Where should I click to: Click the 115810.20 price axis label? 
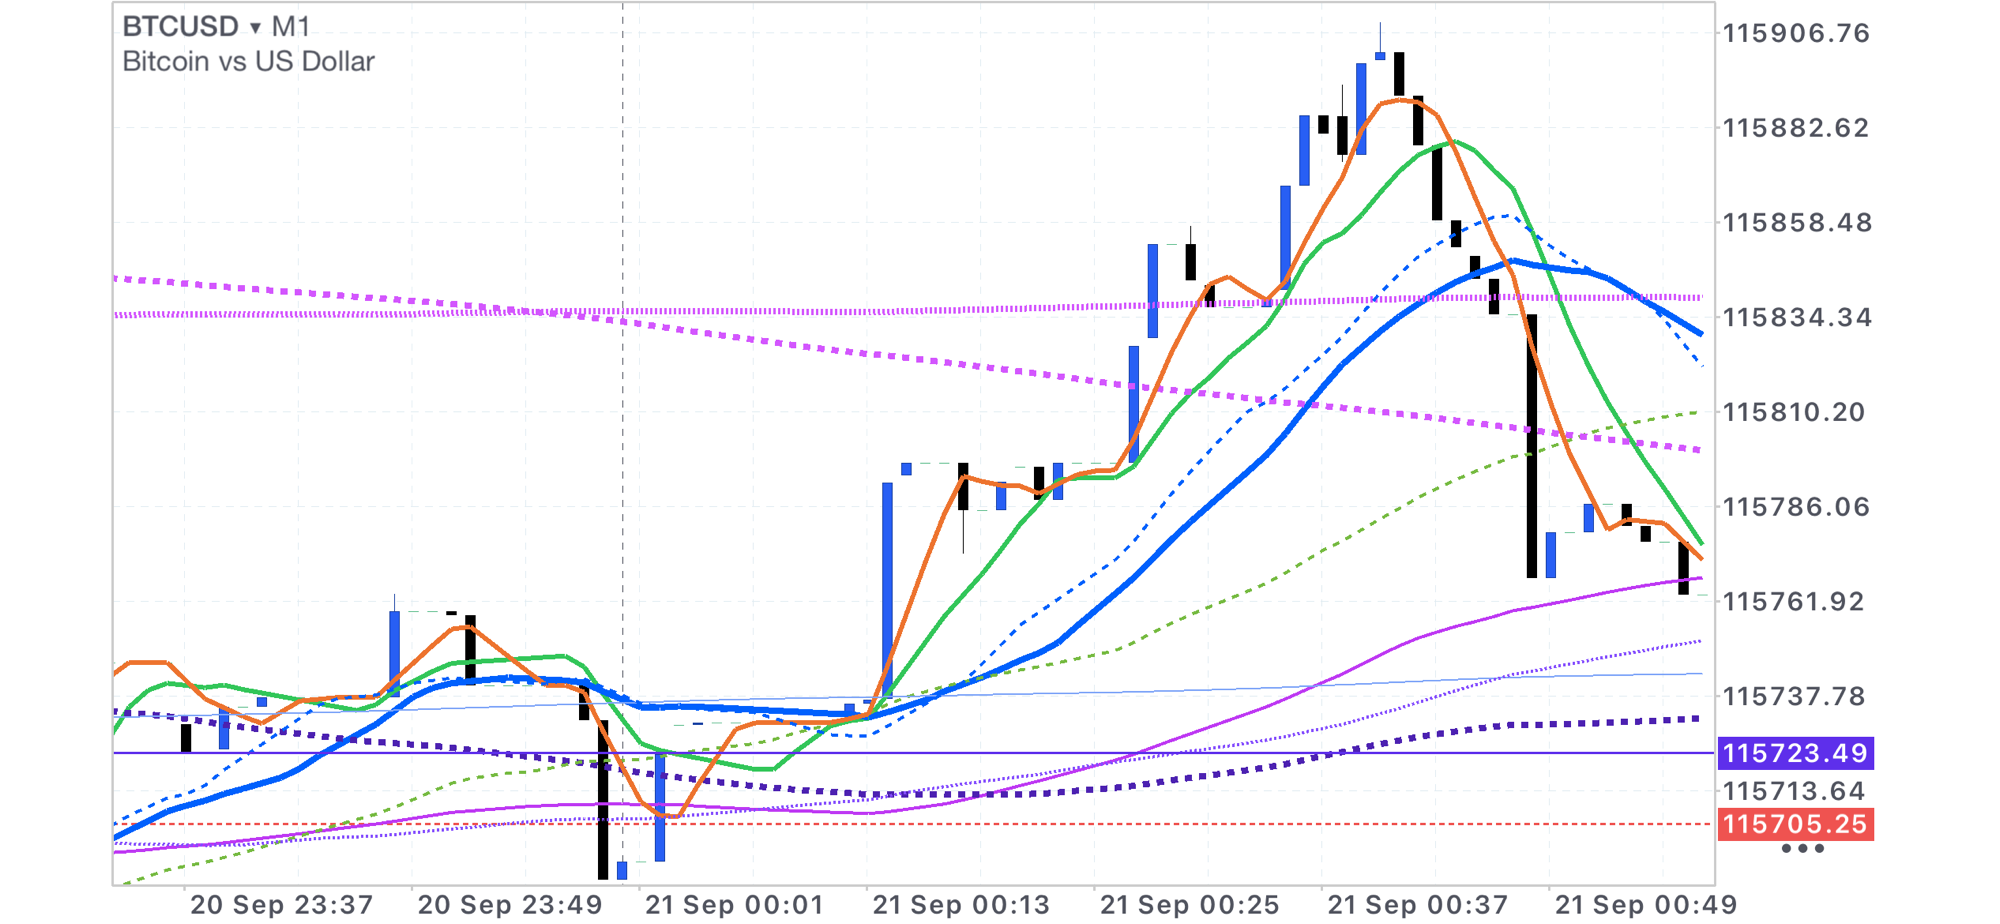(1793, 412)
